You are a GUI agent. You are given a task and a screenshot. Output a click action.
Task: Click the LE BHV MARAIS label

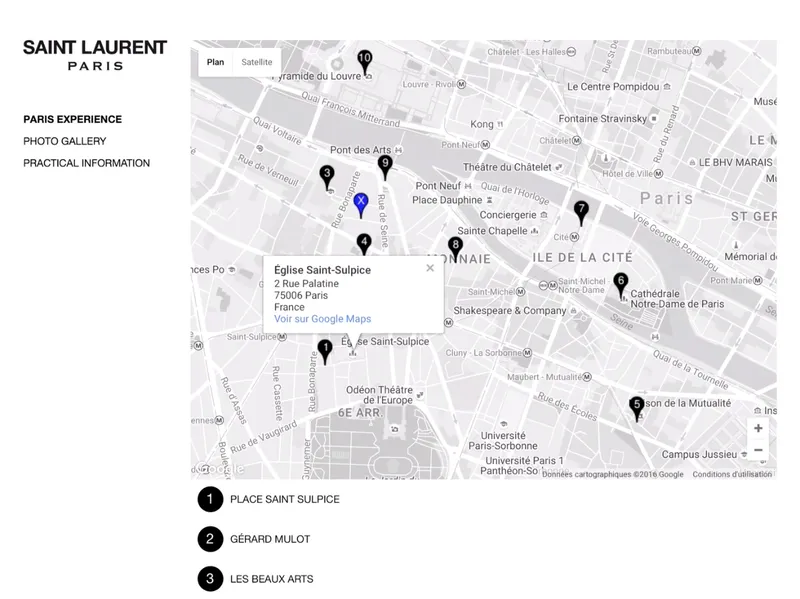[735, 163]
